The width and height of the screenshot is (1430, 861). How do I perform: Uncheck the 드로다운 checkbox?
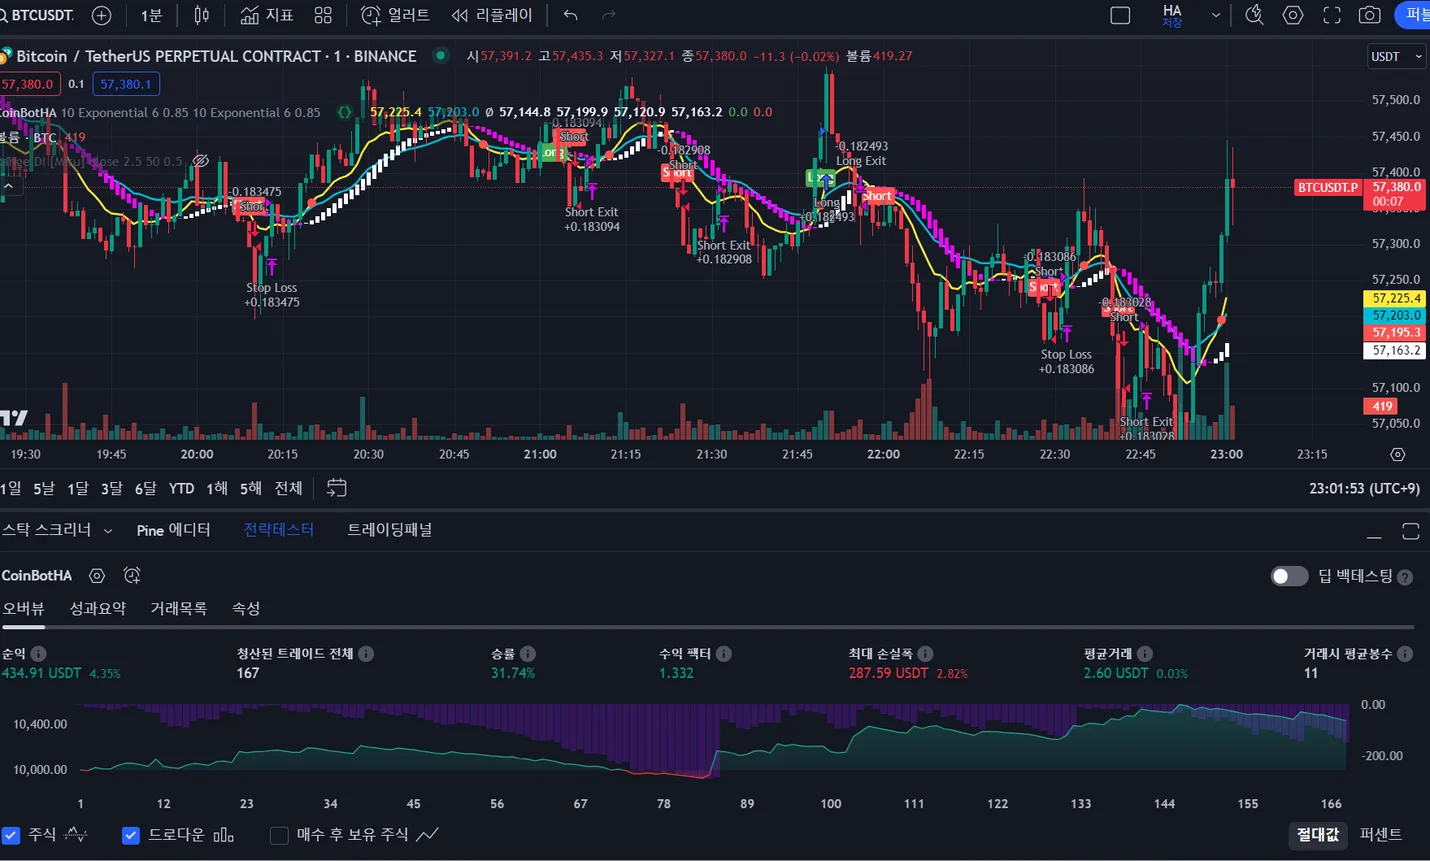pyautogui.click(x=131, y=835)
